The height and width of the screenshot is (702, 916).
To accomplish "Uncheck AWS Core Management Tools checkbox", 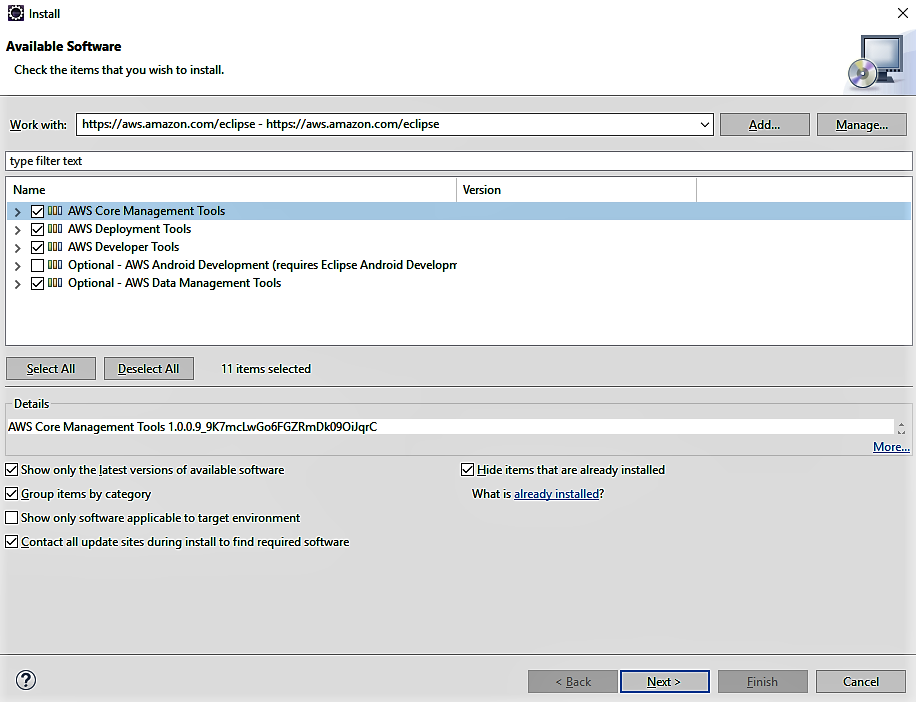I will point(37,211).
